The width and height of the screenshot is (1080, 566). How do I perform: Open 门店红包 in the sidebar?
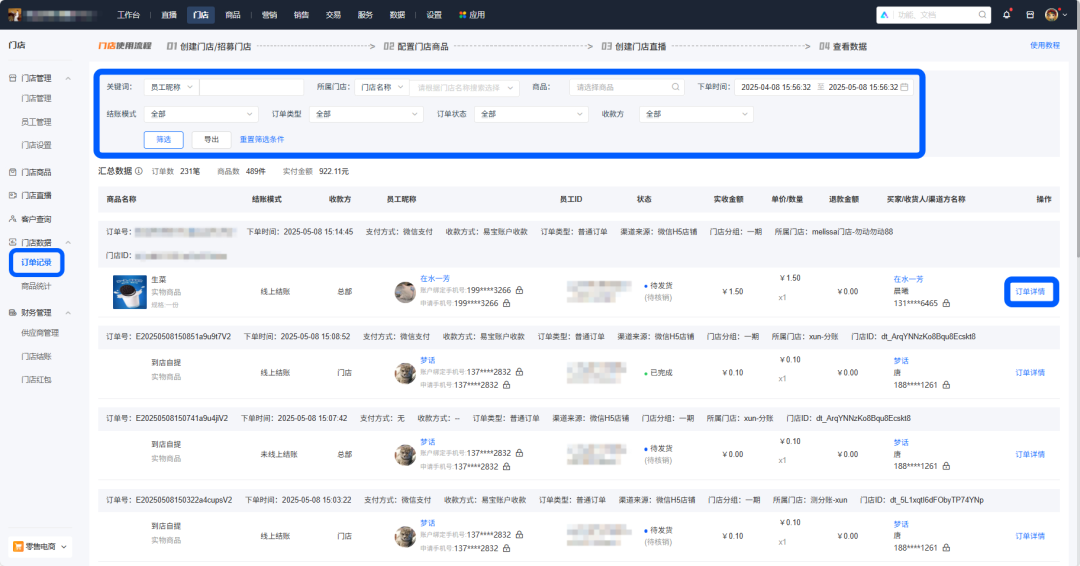pyautogui.click(x=36, y=379)
